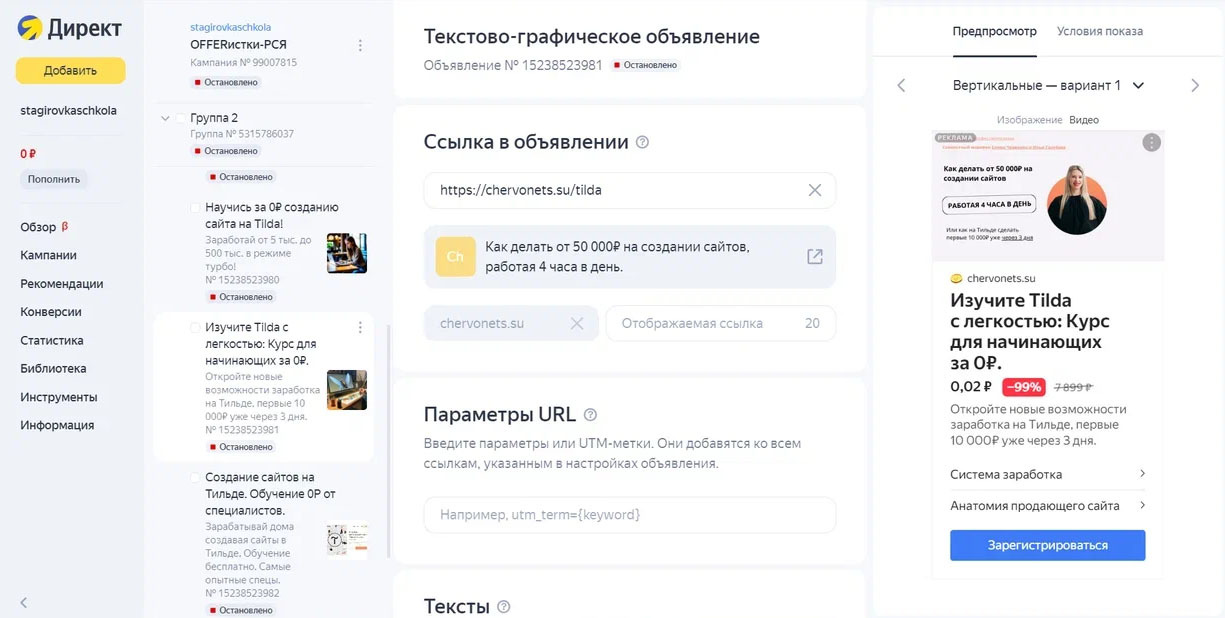Open thumbnail of the Научись за 0₽ ad
This screenshot has height=618, width=1225.
(347, 253)
